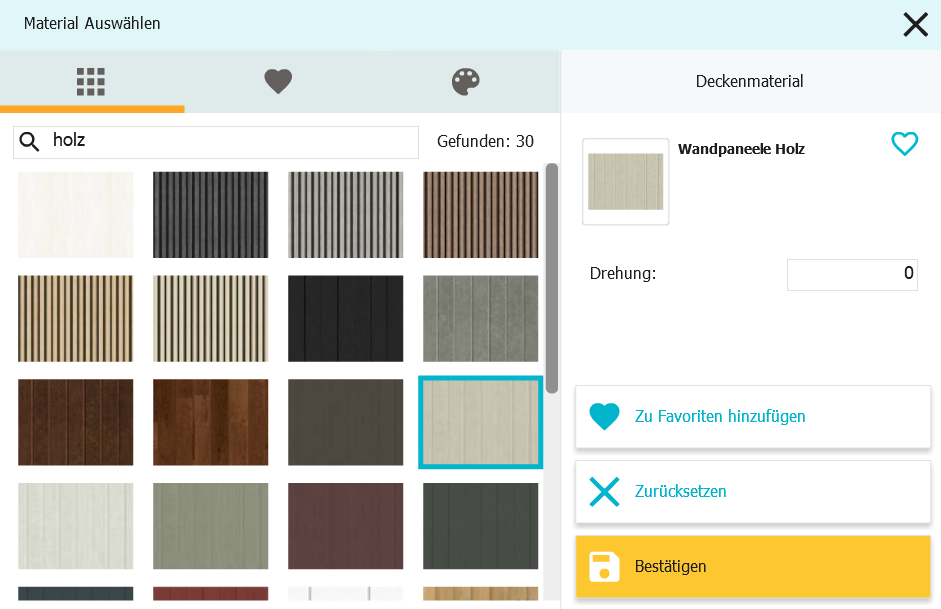
Task: Select the cream slat panel with black gaps
Action: [x=211, y=319]
